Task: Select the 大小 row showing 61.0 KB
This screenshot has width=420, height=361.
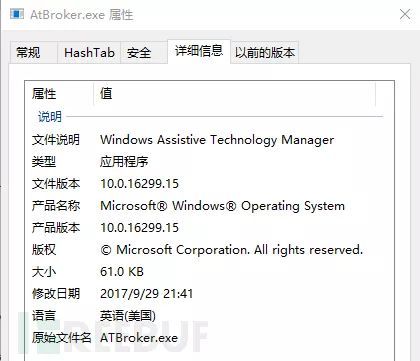Action: click(x=209, y=272)
